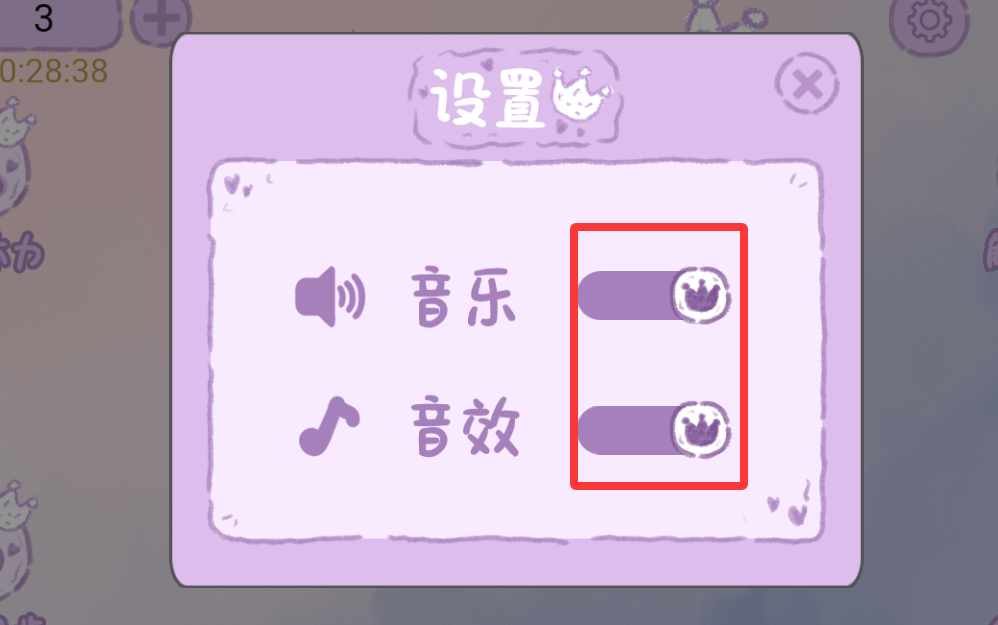
Task: Click the hearts decoration in panel's upper-left corner
Action: 239,185
